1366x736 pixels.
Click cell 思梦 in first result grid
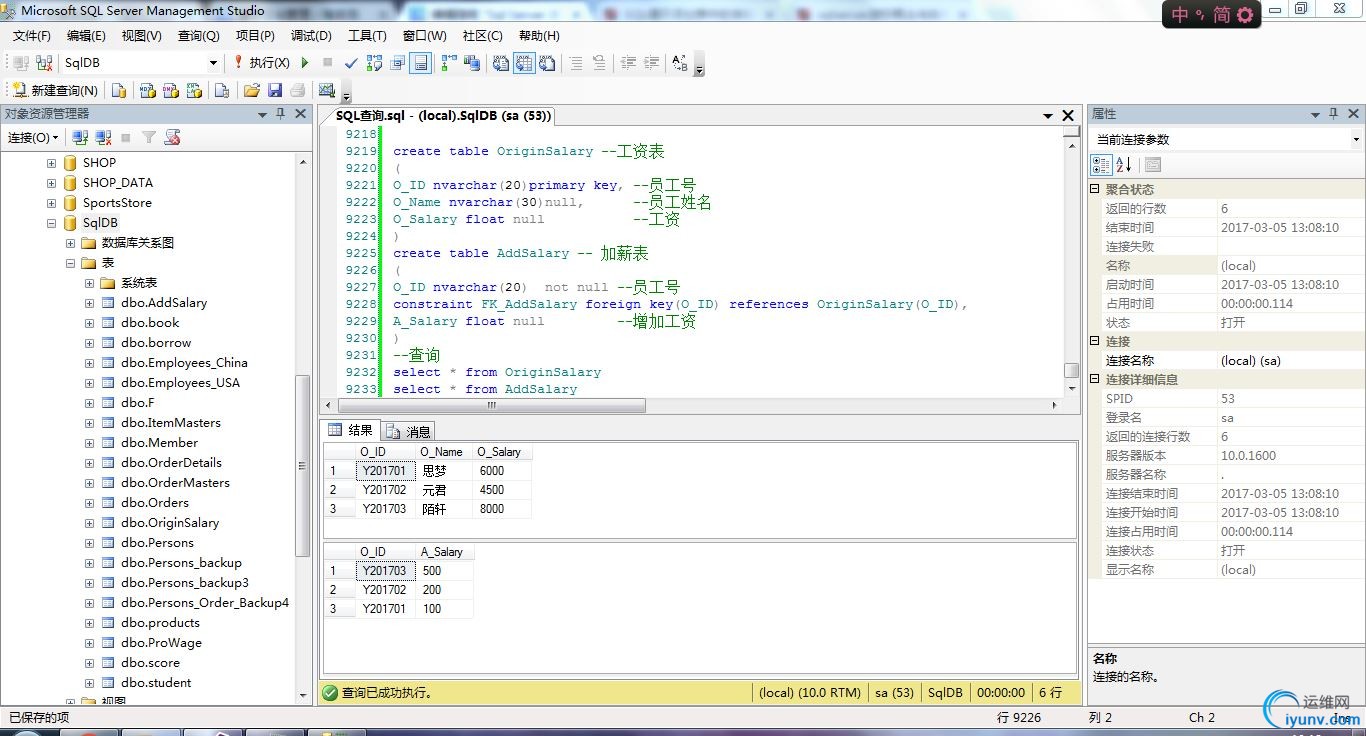pyautogui.click(x=443, y=471)
